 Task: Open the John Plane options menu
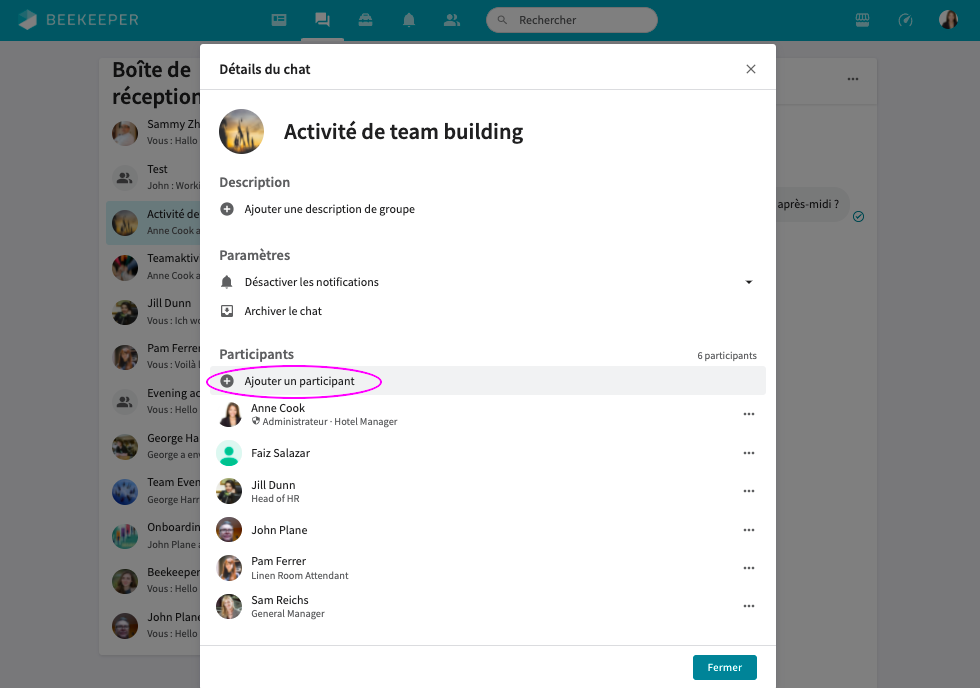click(x=748, y=530)
